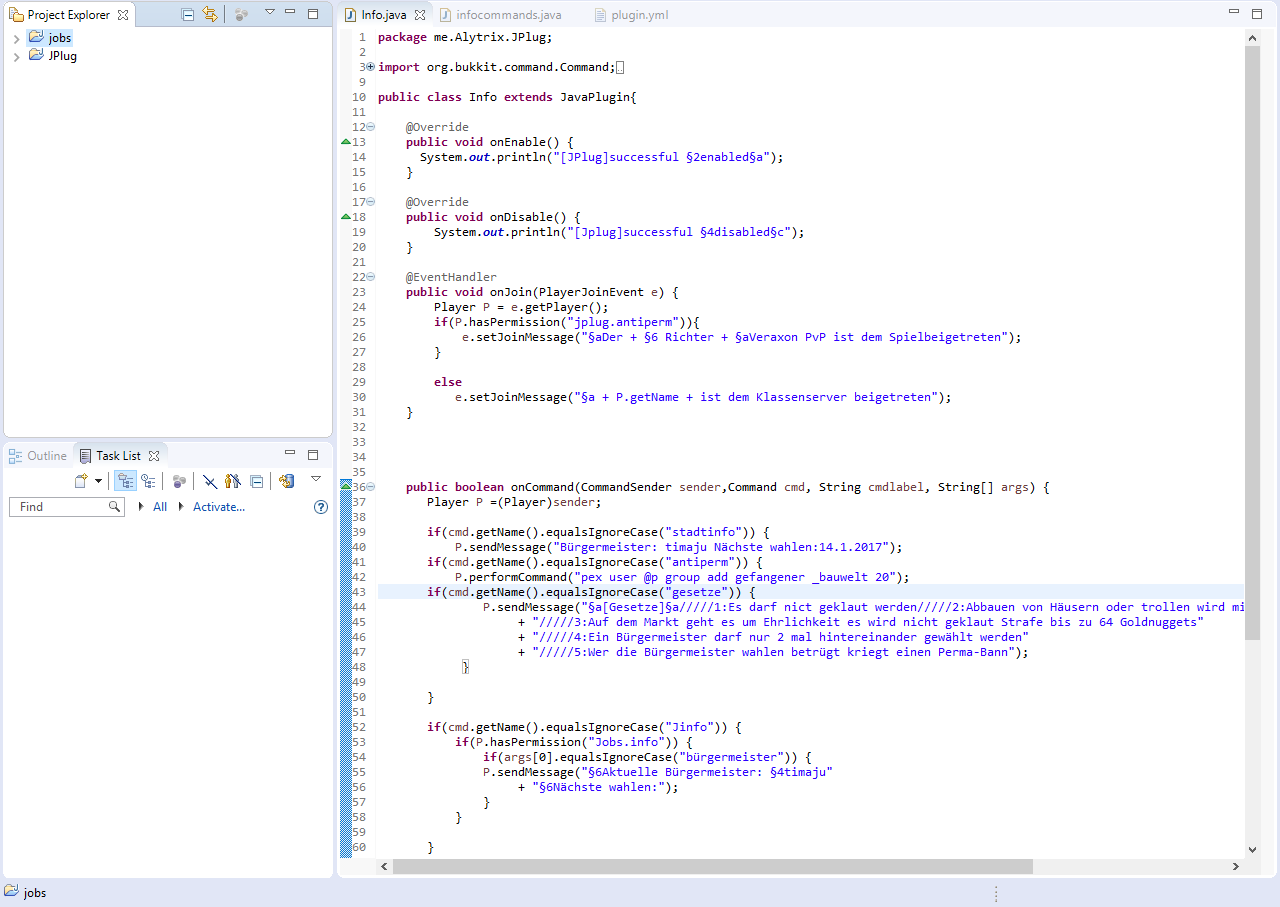
Task: Click the override marker on line 13
Action: (346, 142)
